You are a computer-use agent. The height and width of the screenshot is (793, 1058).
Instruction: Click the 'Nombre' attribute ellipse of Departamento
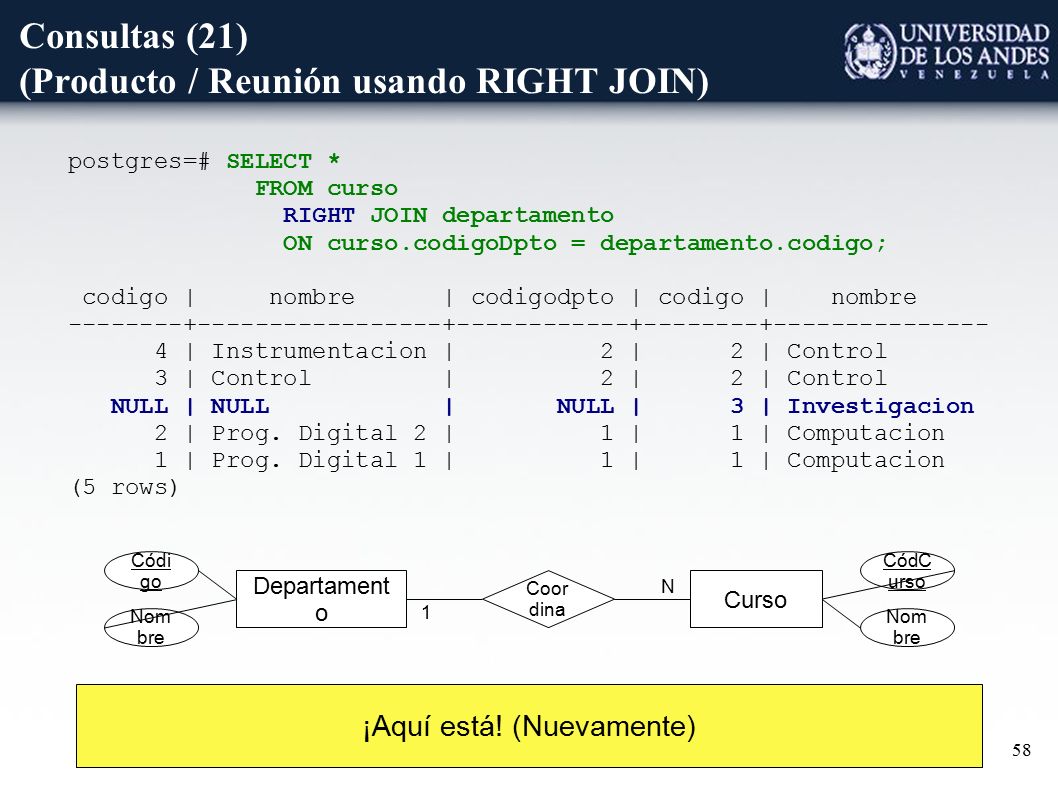(151, 627)
